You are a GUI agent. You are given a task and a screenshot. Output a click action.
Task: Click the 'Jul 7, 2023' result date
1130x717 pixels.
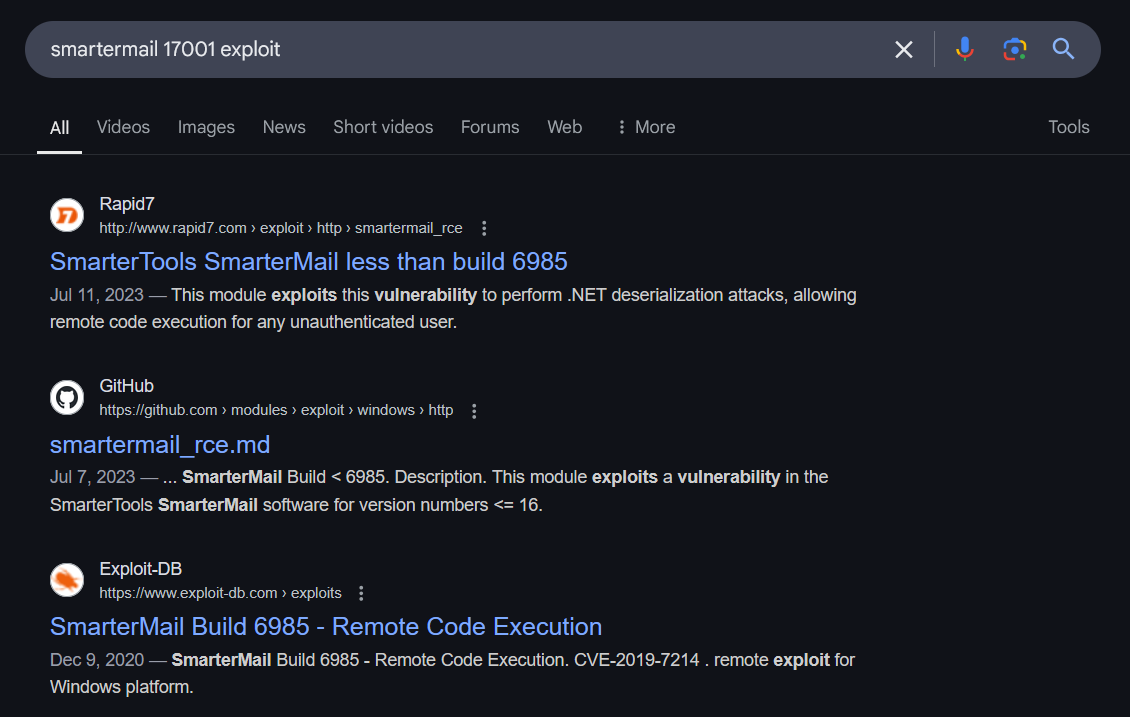point(92,477)
